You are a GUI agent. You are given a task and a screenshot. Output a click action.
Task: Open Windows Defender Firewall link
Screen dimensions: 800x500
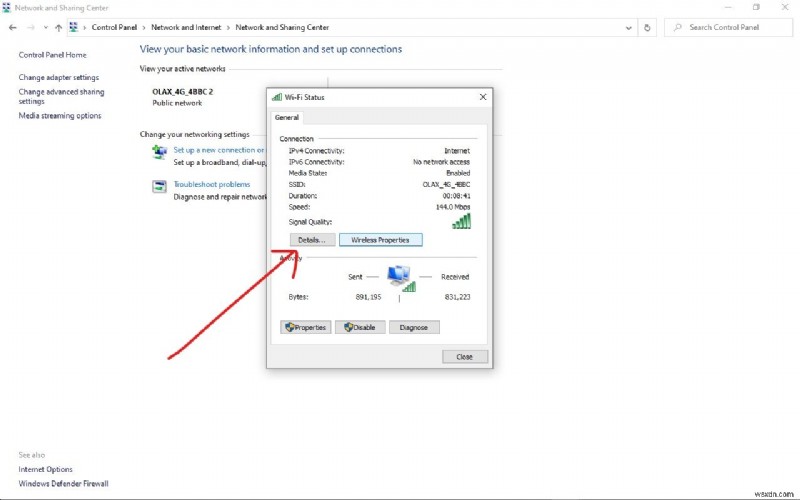[x=63, y=484]
